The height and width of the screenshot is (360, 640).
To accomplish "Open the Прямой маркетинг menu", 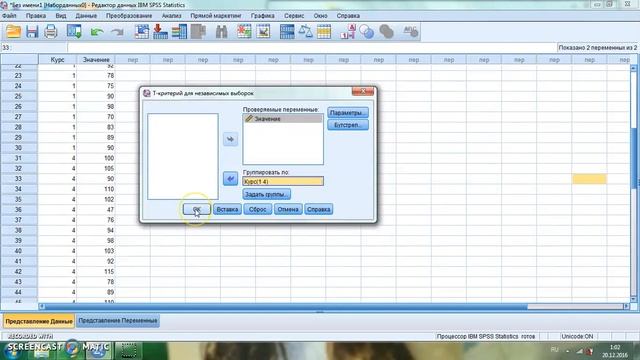I will click(x=216, y=16).
